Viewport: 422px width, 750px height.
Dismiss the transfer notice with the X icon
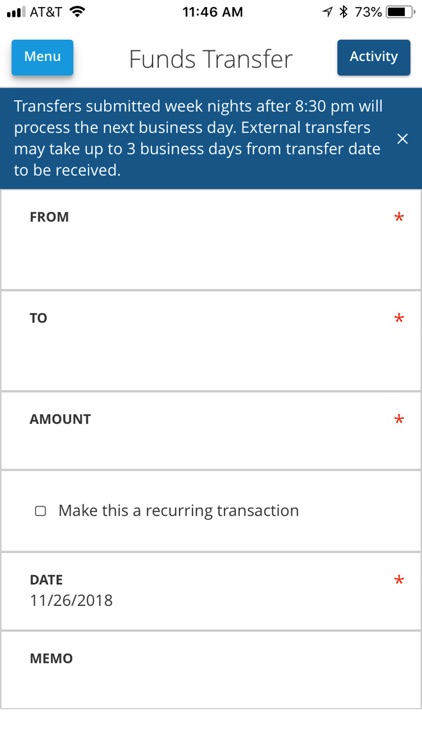pyautogui.click(x=402, y=139)
